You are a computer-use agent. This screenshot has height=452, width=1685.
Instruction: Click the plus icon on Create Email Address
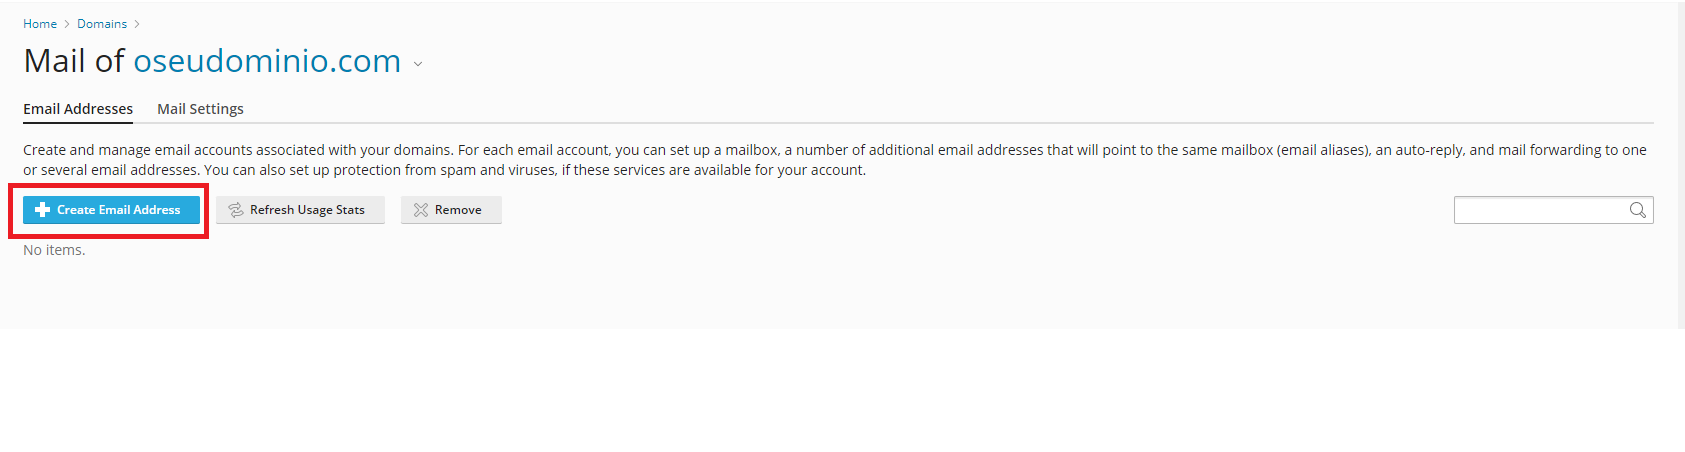42,210
